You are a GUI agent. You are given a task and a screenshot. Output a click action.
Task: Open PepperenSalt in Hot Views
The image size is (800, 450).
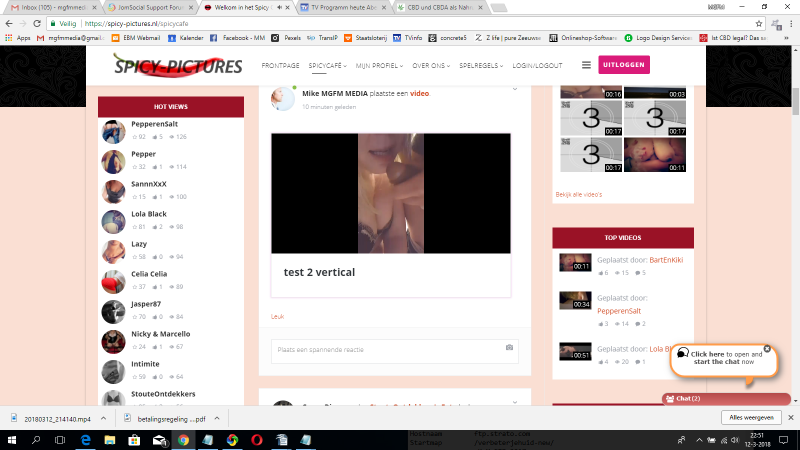tap(155, 124)
